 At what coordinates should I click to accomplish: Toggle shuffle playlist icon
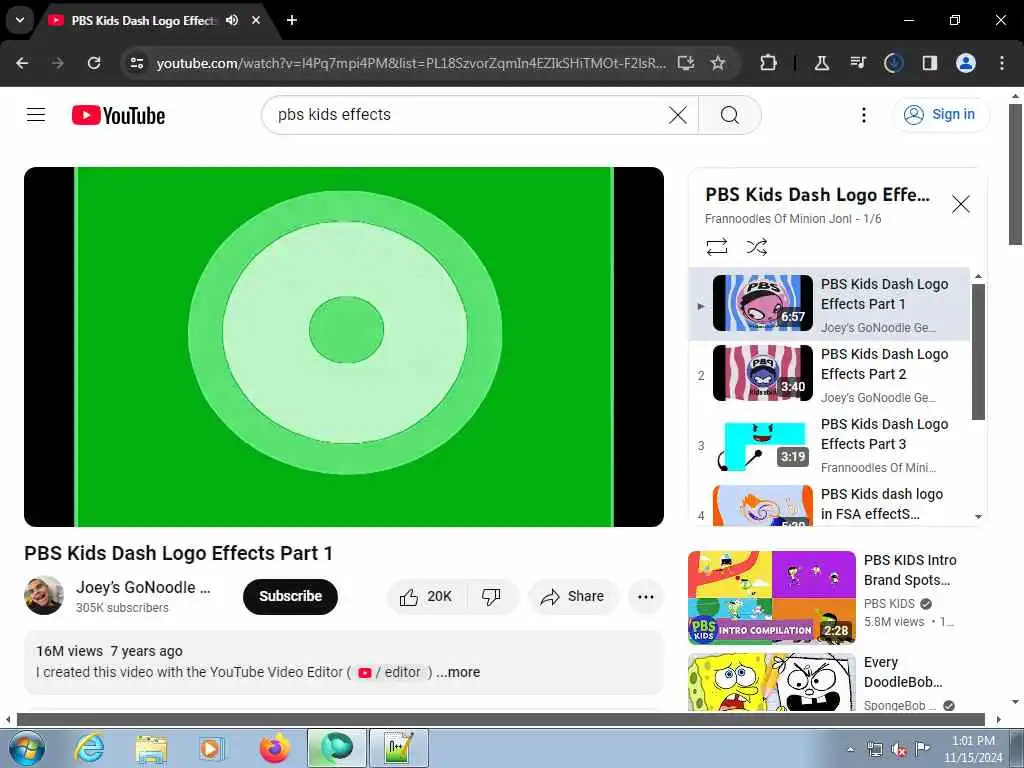[756, 247]
